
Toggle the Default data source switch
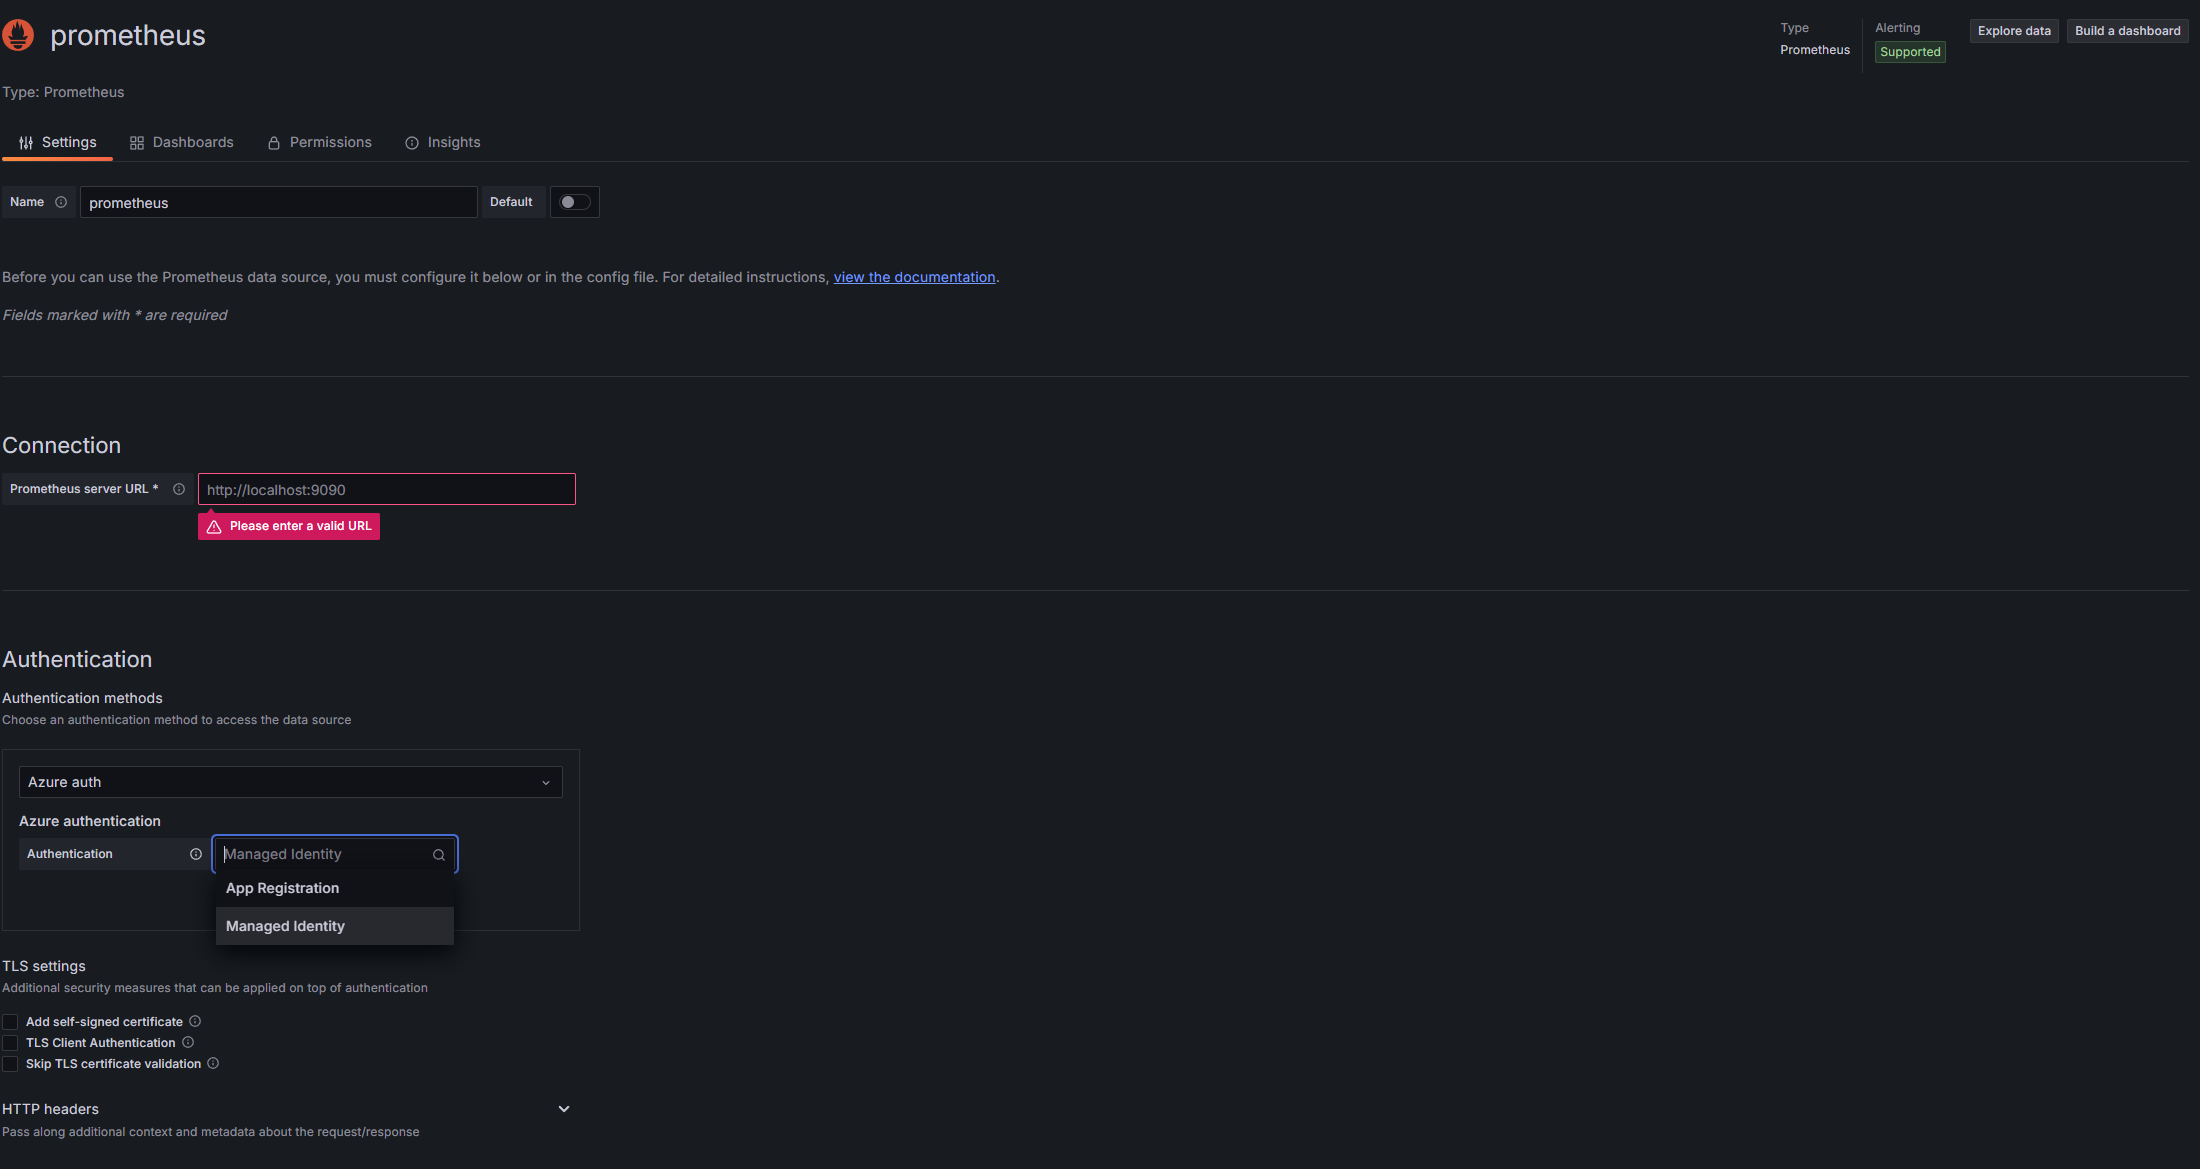coord(575,202)
